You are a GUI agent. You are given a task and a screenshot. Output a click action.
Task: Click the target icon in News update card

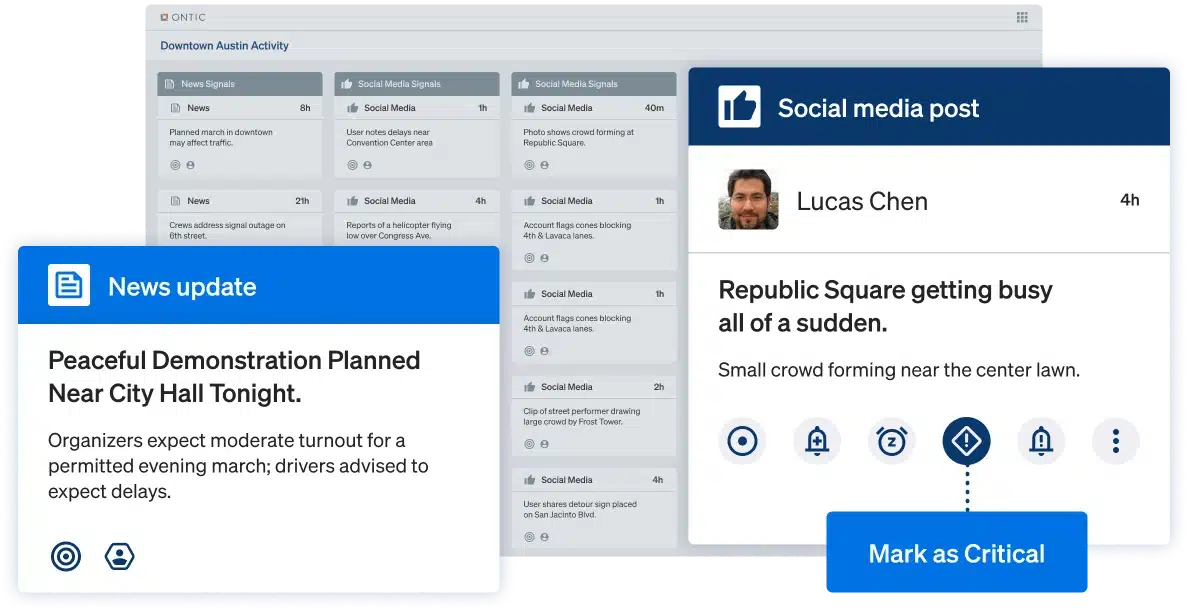click(x=66, y=556)
